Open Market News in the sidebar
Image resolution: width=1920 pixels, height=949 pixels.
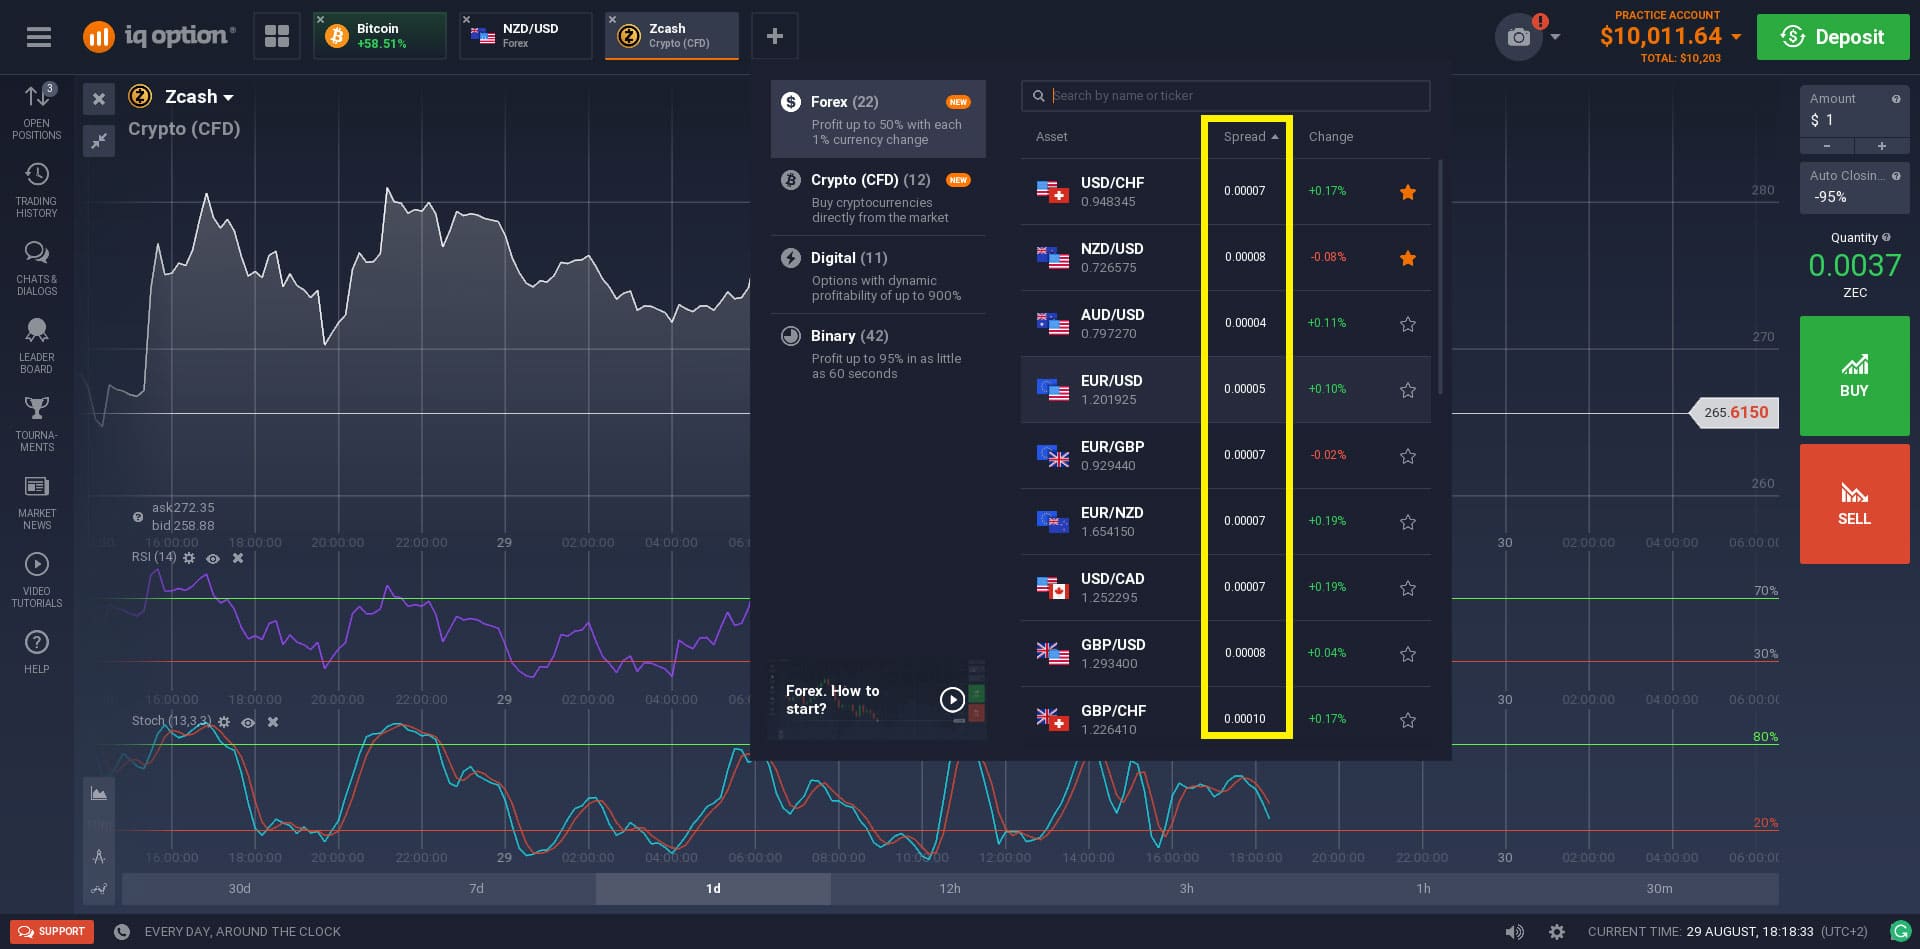(37, 502)
